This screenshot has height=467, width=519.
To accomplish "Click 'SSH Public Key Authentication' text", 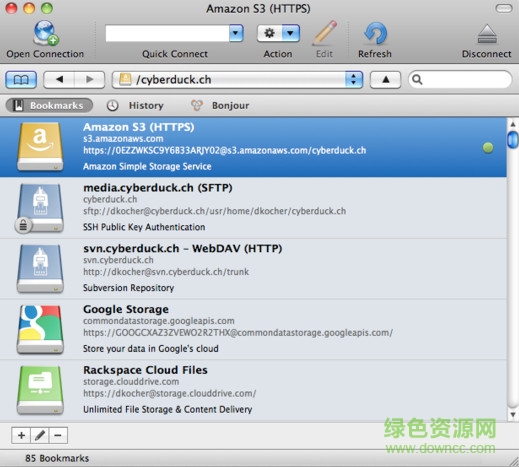I will click(144, 227).
